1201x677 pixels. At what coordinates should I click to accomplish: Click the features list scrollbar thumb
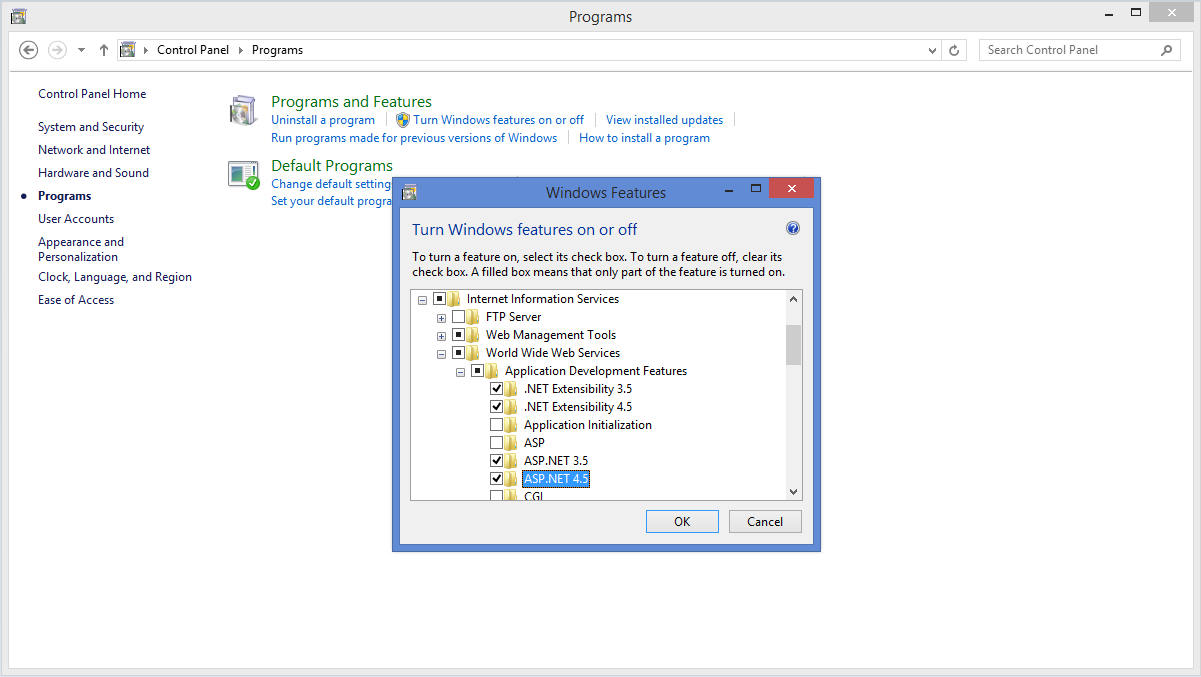[794, 345]
